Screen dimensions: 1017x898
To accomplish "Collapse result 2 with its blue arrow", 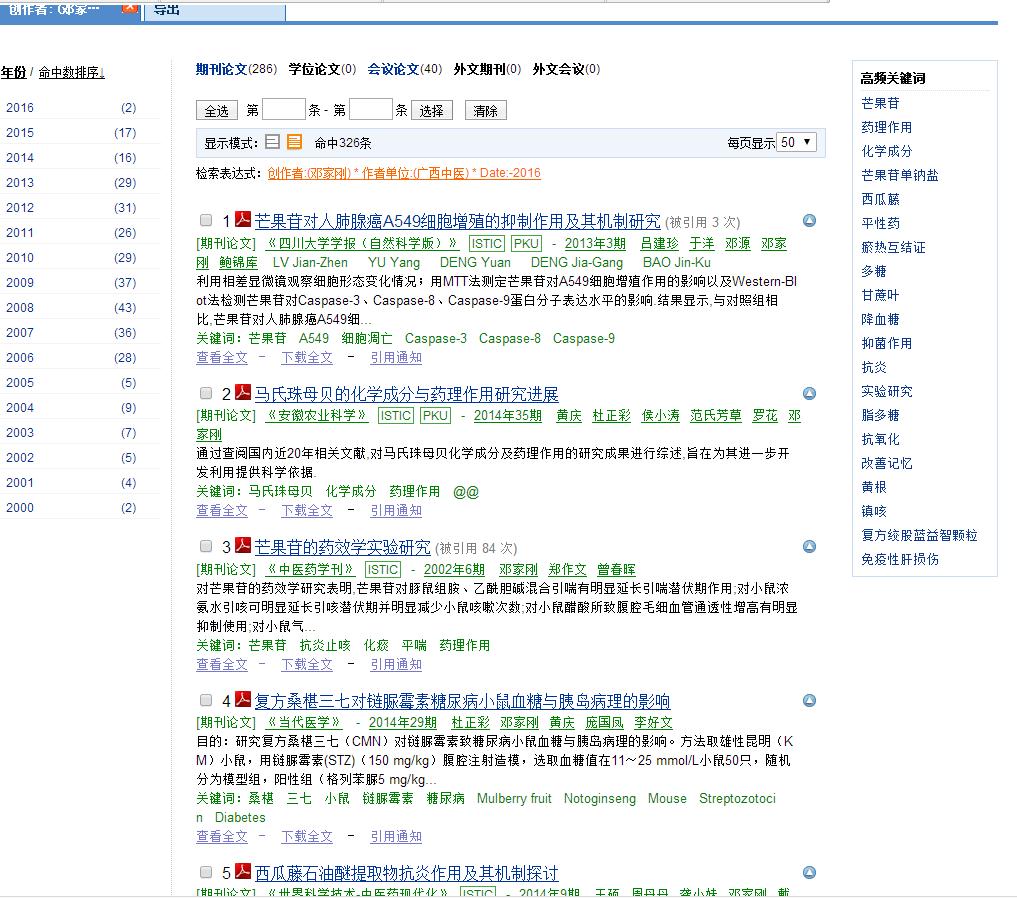I will [x=809, y=394].
